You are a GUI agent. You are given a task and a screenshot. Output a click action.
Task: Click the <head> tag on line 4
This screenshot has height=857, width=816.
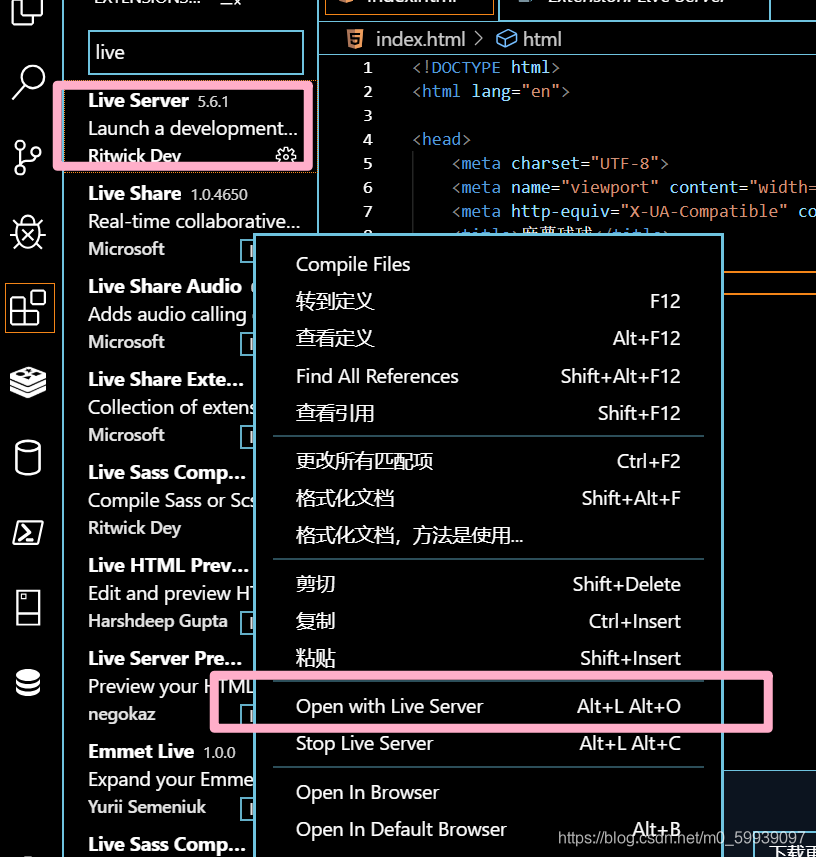click(x=442, y=139)
